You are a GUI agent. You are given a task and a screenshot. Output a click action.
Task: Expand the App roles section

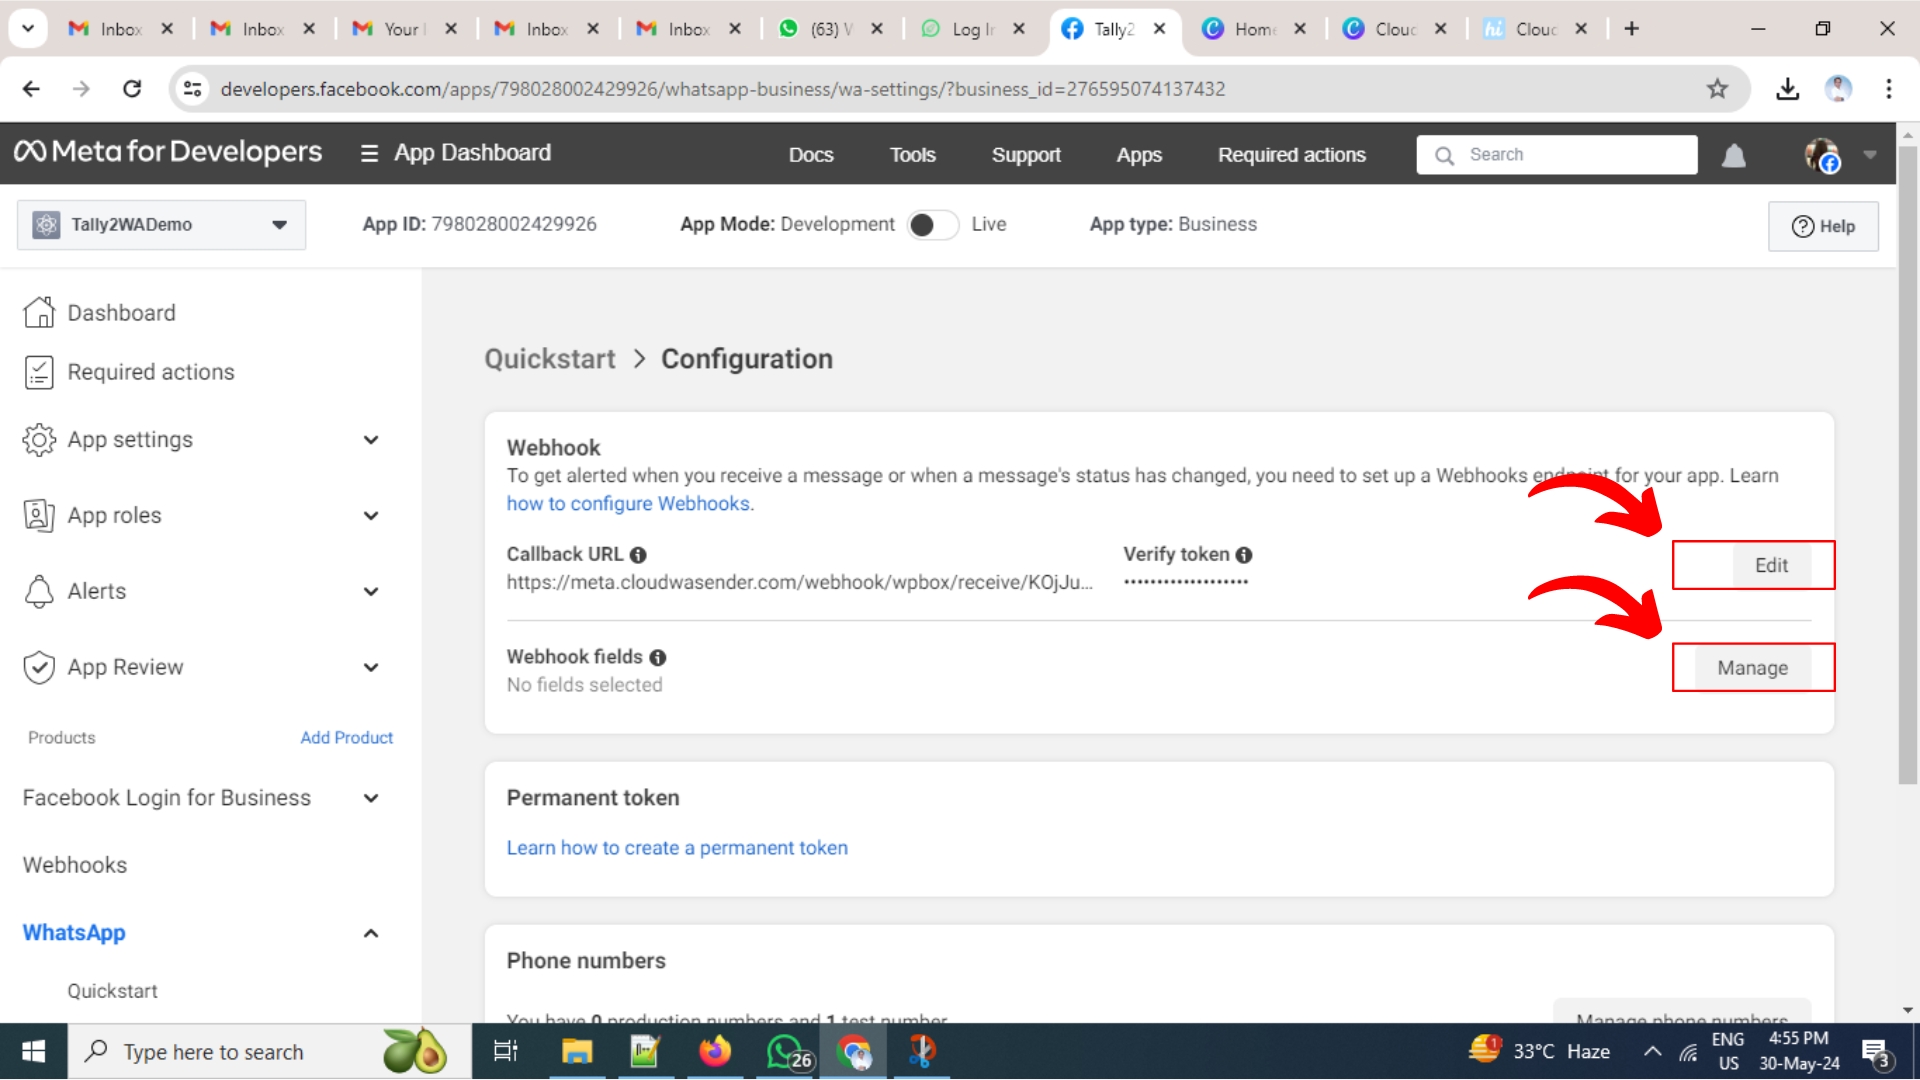coord(371,516)
